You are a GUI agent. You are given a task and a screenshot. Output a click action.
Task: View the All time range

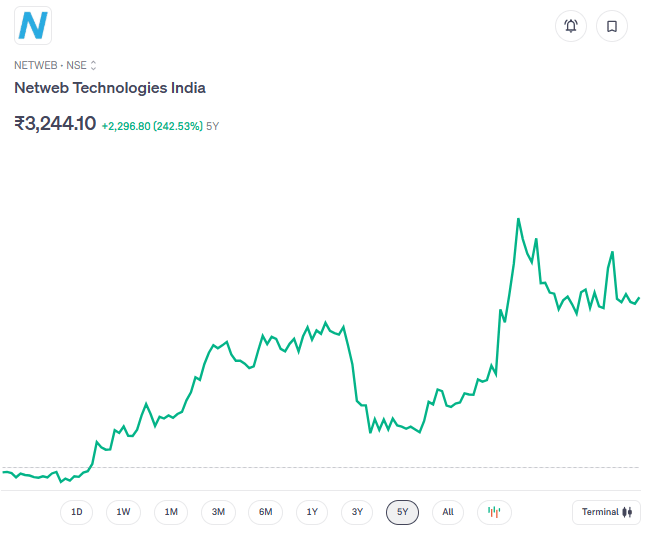point(448,512)
